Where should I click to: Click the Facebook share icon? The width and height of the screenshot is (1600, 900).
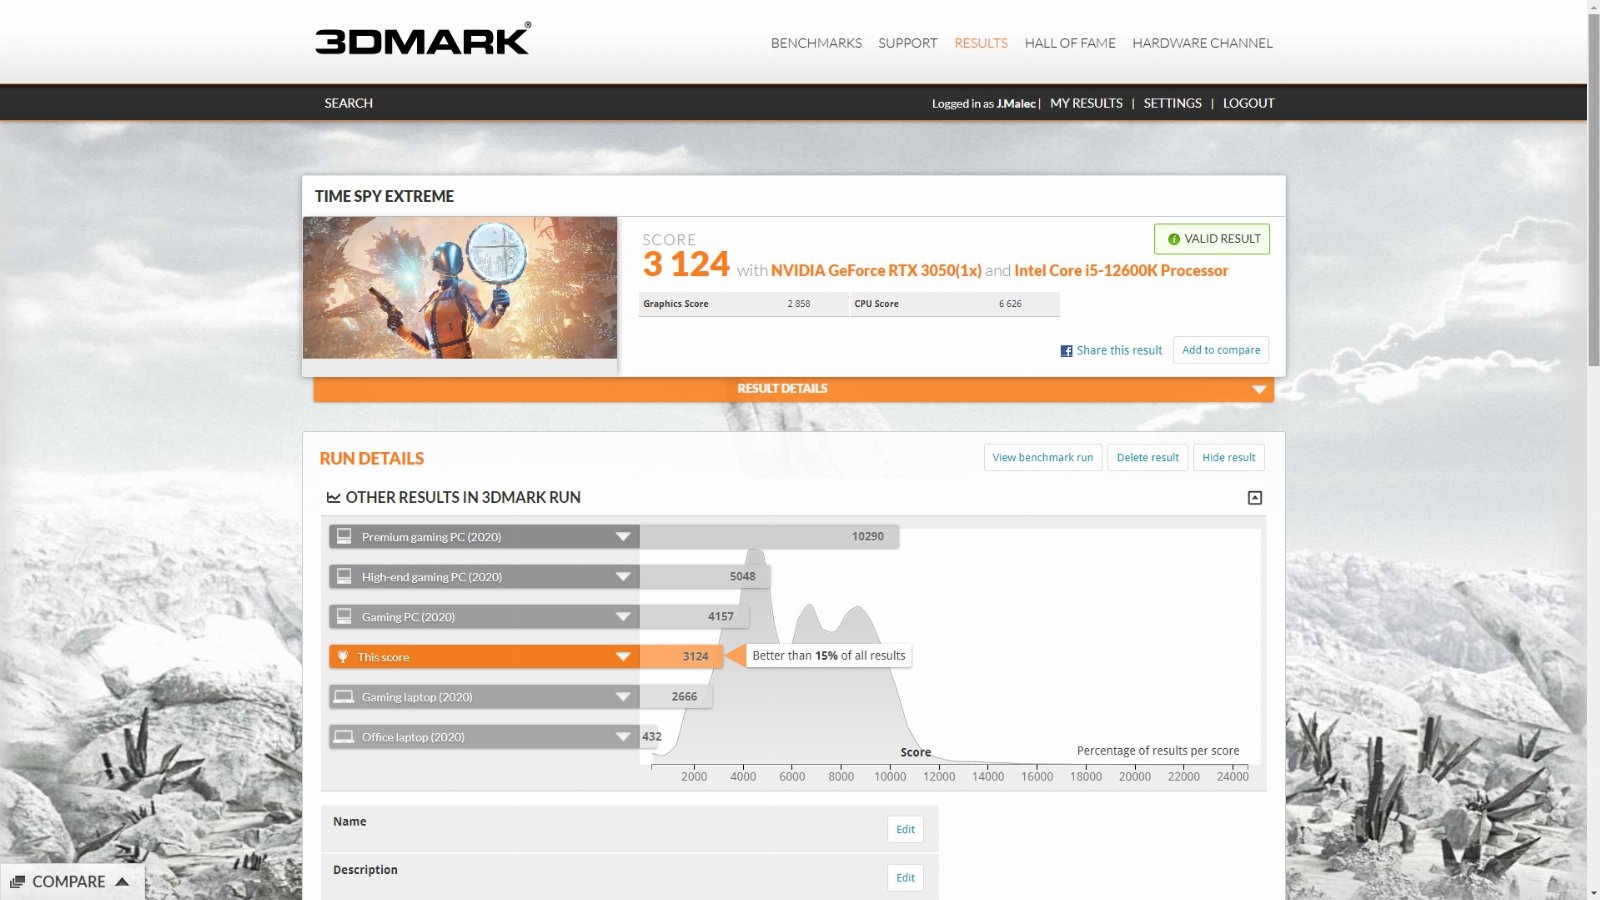click(x=1066, y=351)
